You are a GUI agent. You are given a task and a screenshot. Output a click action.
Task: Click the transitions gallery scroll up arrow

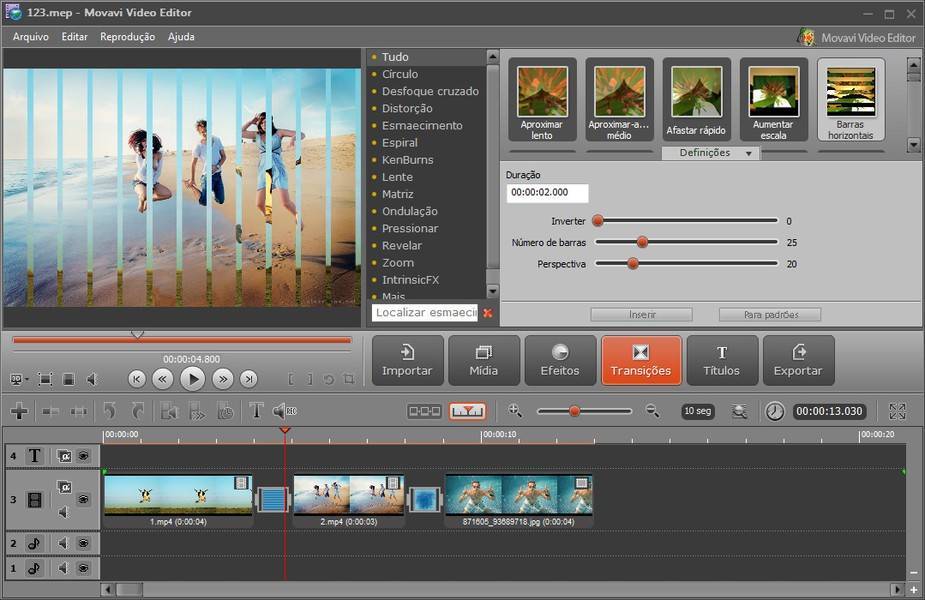913,64
